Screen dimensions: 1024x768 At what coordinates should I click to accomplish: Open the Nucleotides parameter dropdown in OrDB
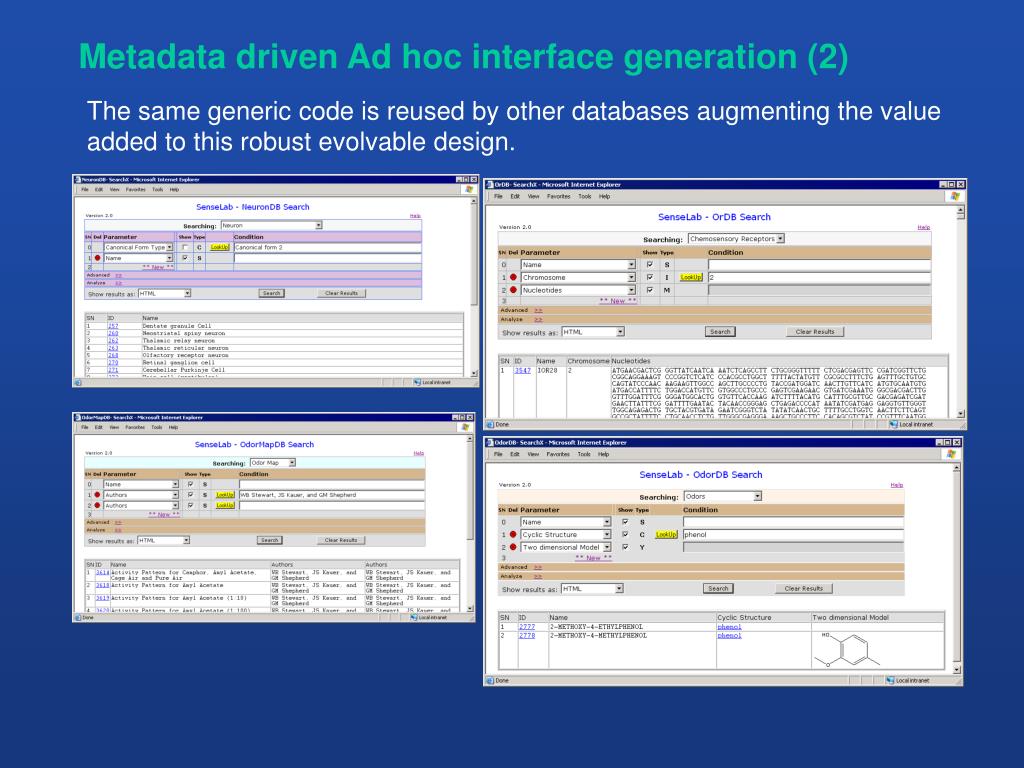pos(578,290)
